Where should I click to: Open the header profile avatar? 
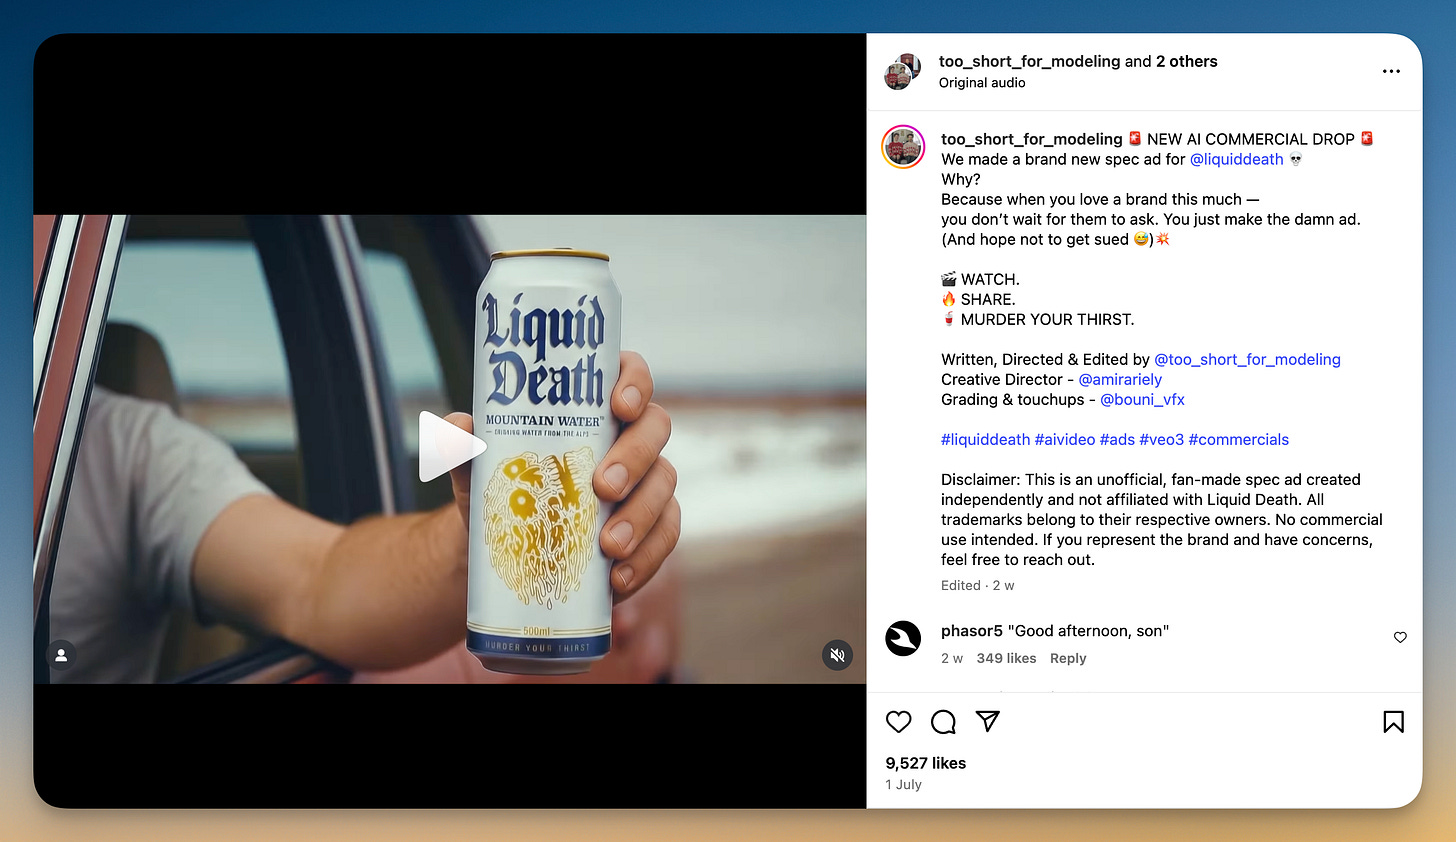pos(902,71)
